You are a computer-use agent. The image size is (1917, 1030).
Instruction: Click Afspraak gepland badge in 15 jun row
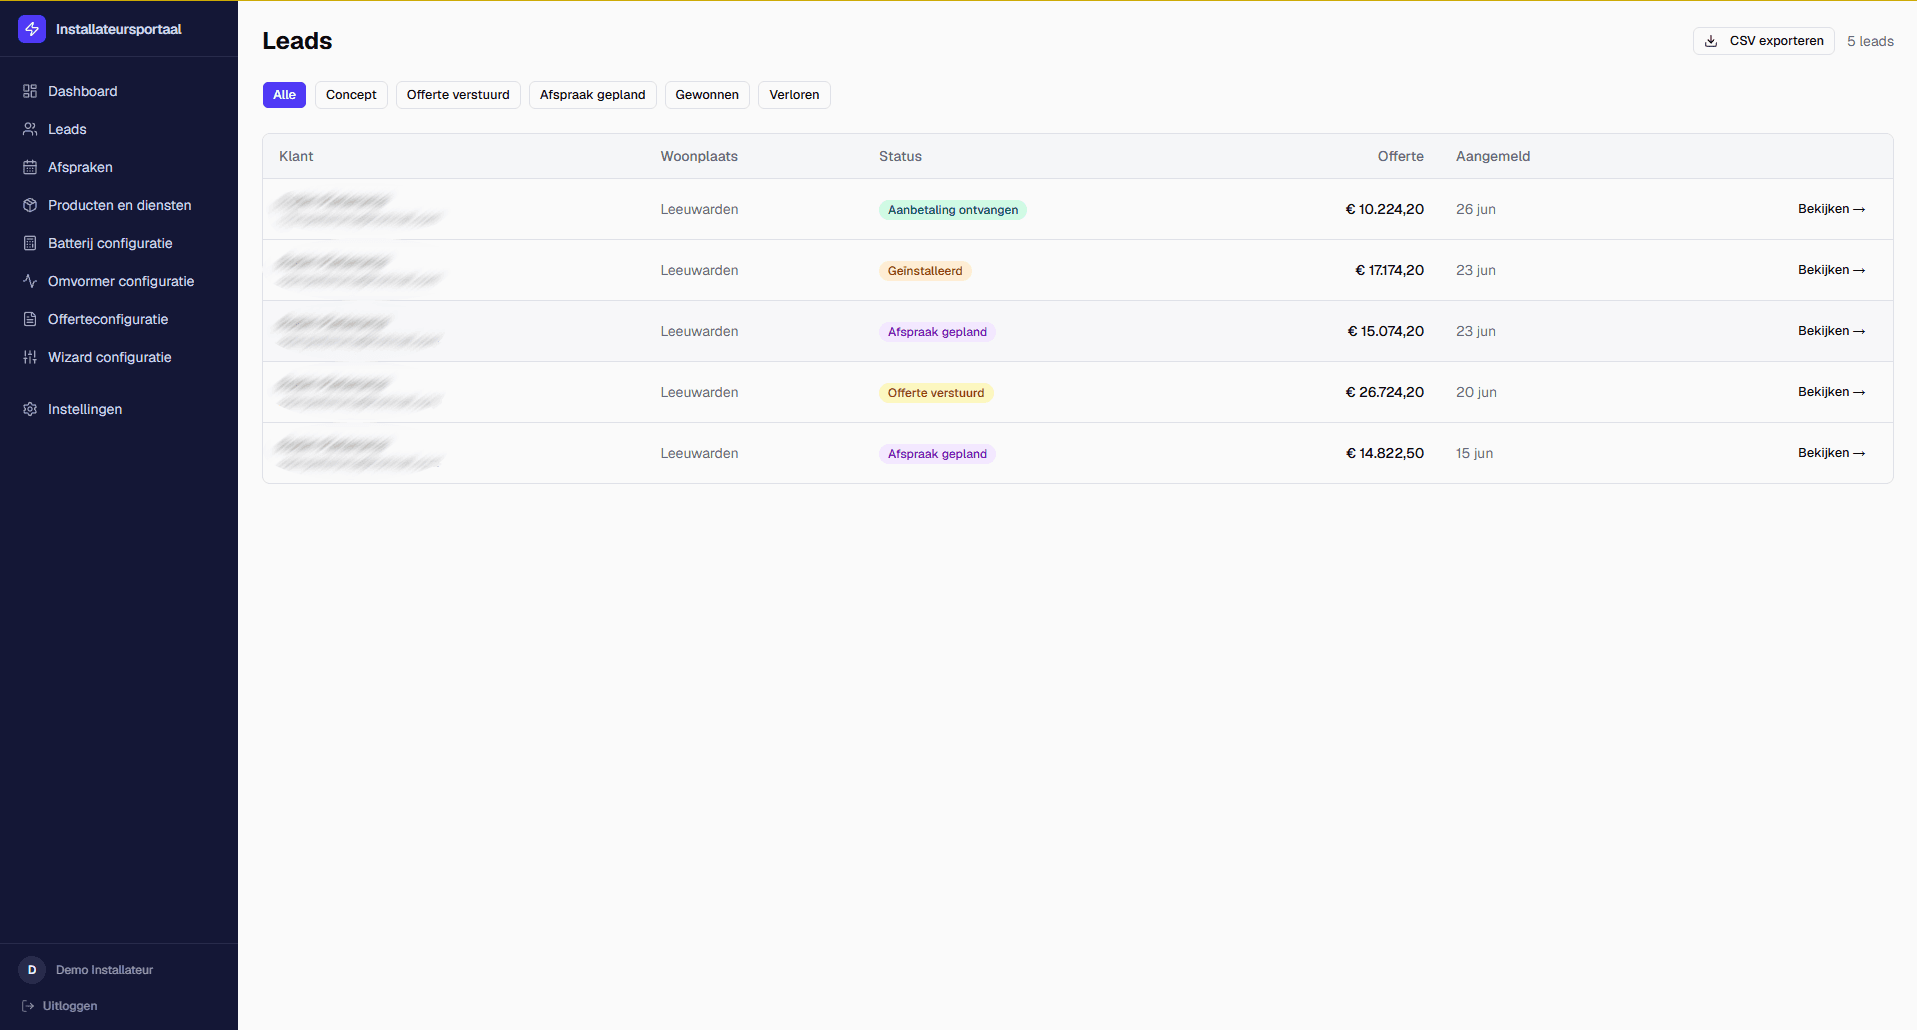937,454
